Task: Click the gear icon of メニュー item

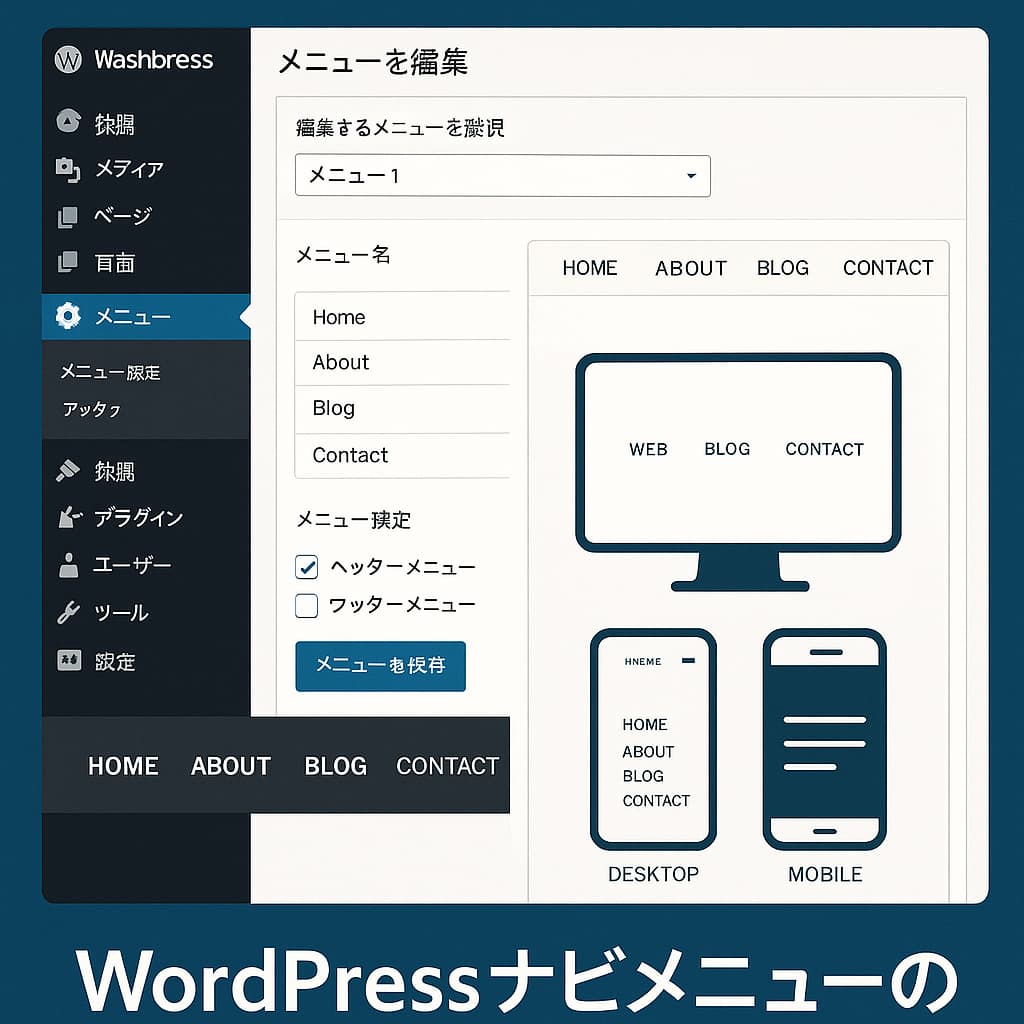Action: tap(68, 316)
